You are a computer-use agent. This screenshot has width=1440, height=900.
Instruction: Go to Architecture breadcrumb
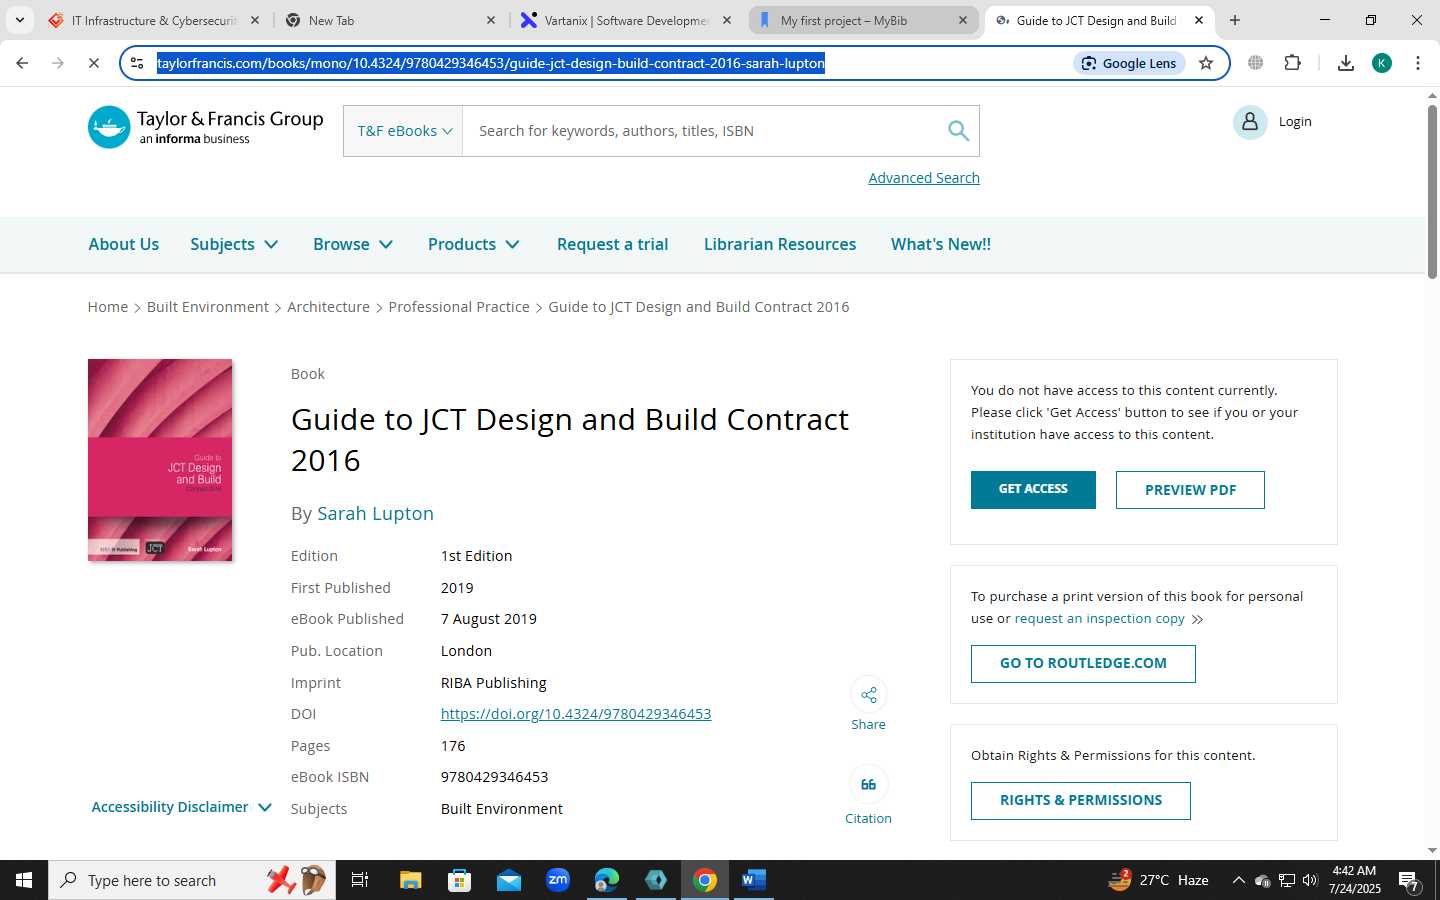coord(328,307)
